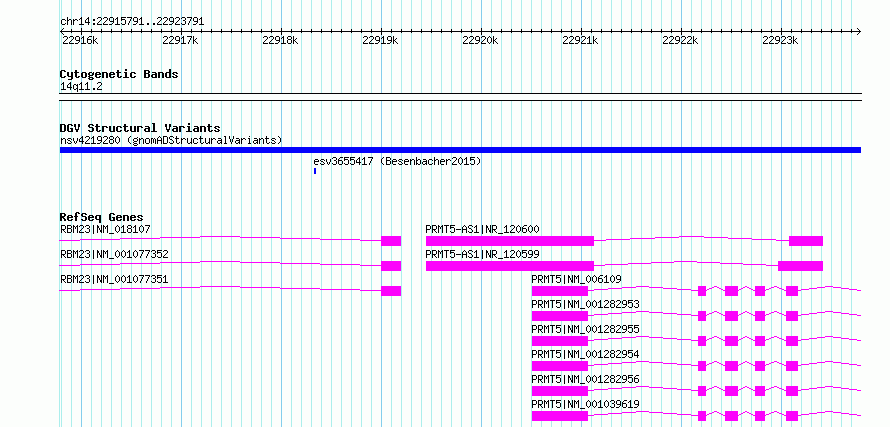Open PRMT5|NM_001282954 transcript label
This screenshot has height=427, width=890.
pos(585,354)
